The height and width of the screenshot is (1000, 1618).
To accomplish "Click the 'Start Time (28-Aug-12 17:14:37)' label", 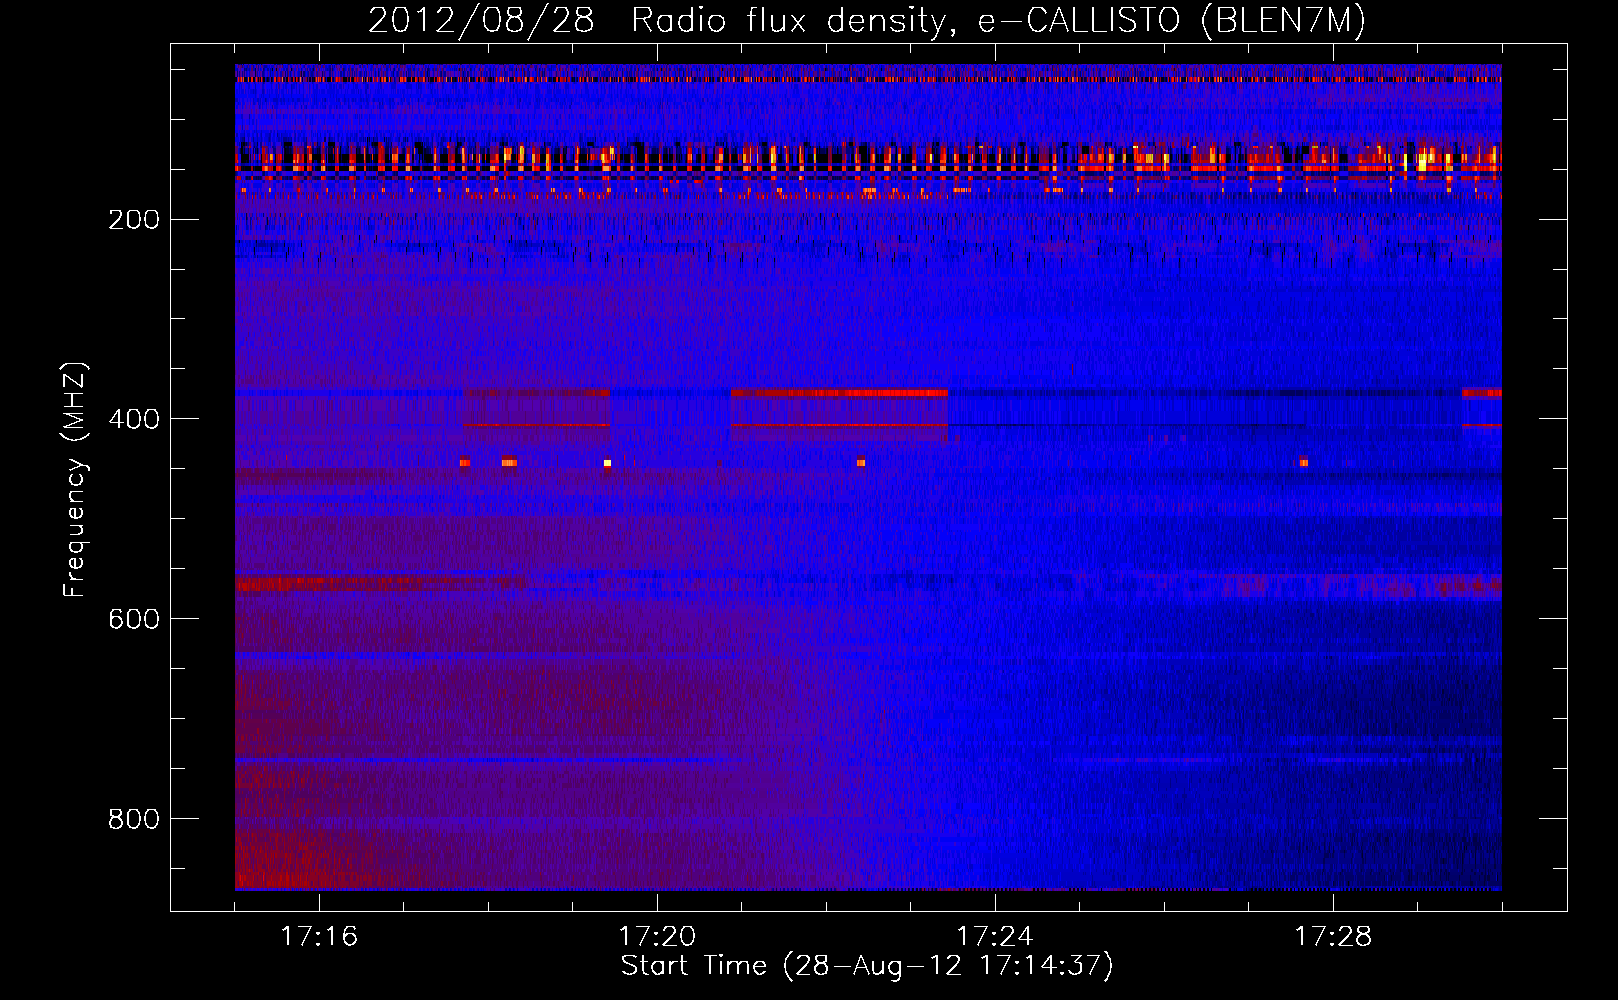I will pyautogui.click(x=867, y=966).
